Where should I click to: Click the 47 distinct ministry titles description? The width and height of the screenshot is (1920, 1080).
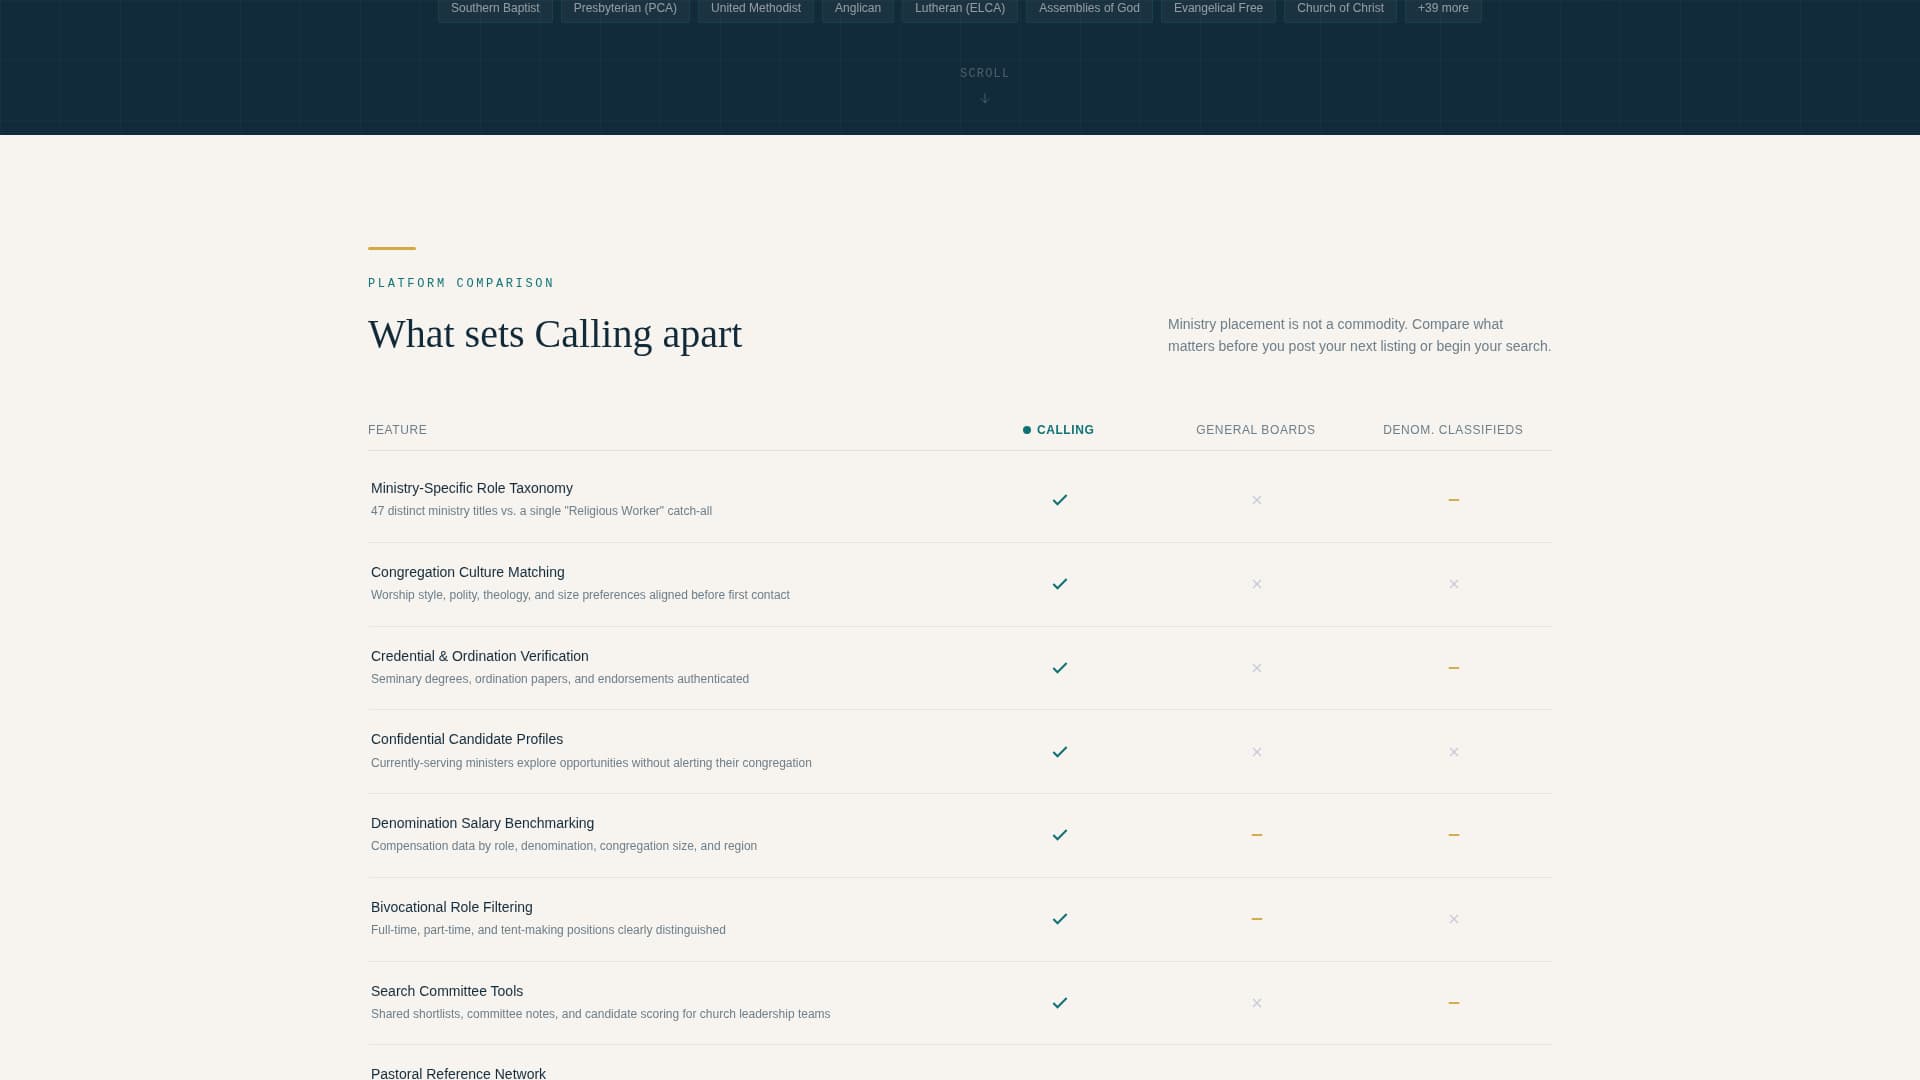(x=541, y=511)
